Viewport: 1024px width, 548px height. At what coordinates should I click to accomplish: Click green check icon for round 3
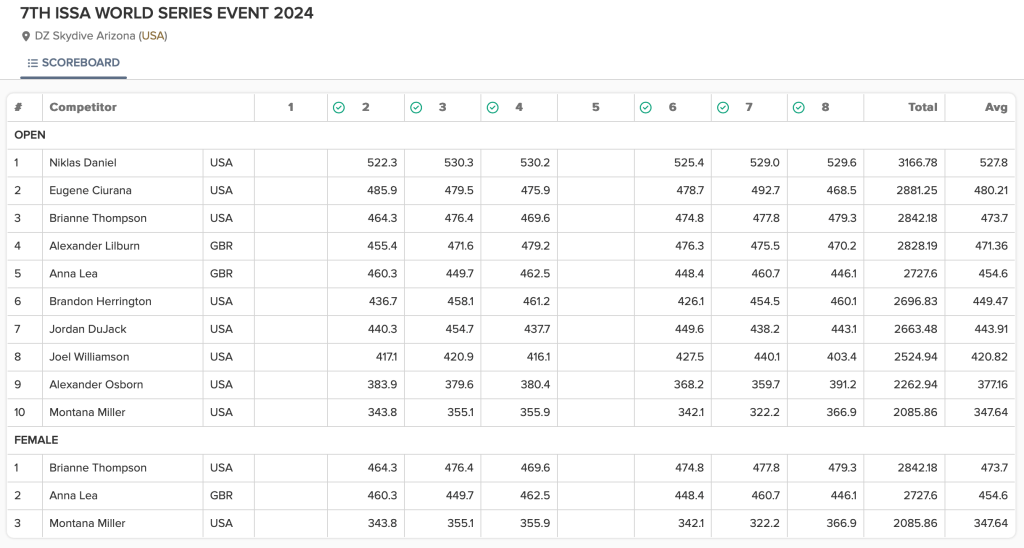point(416,107)
